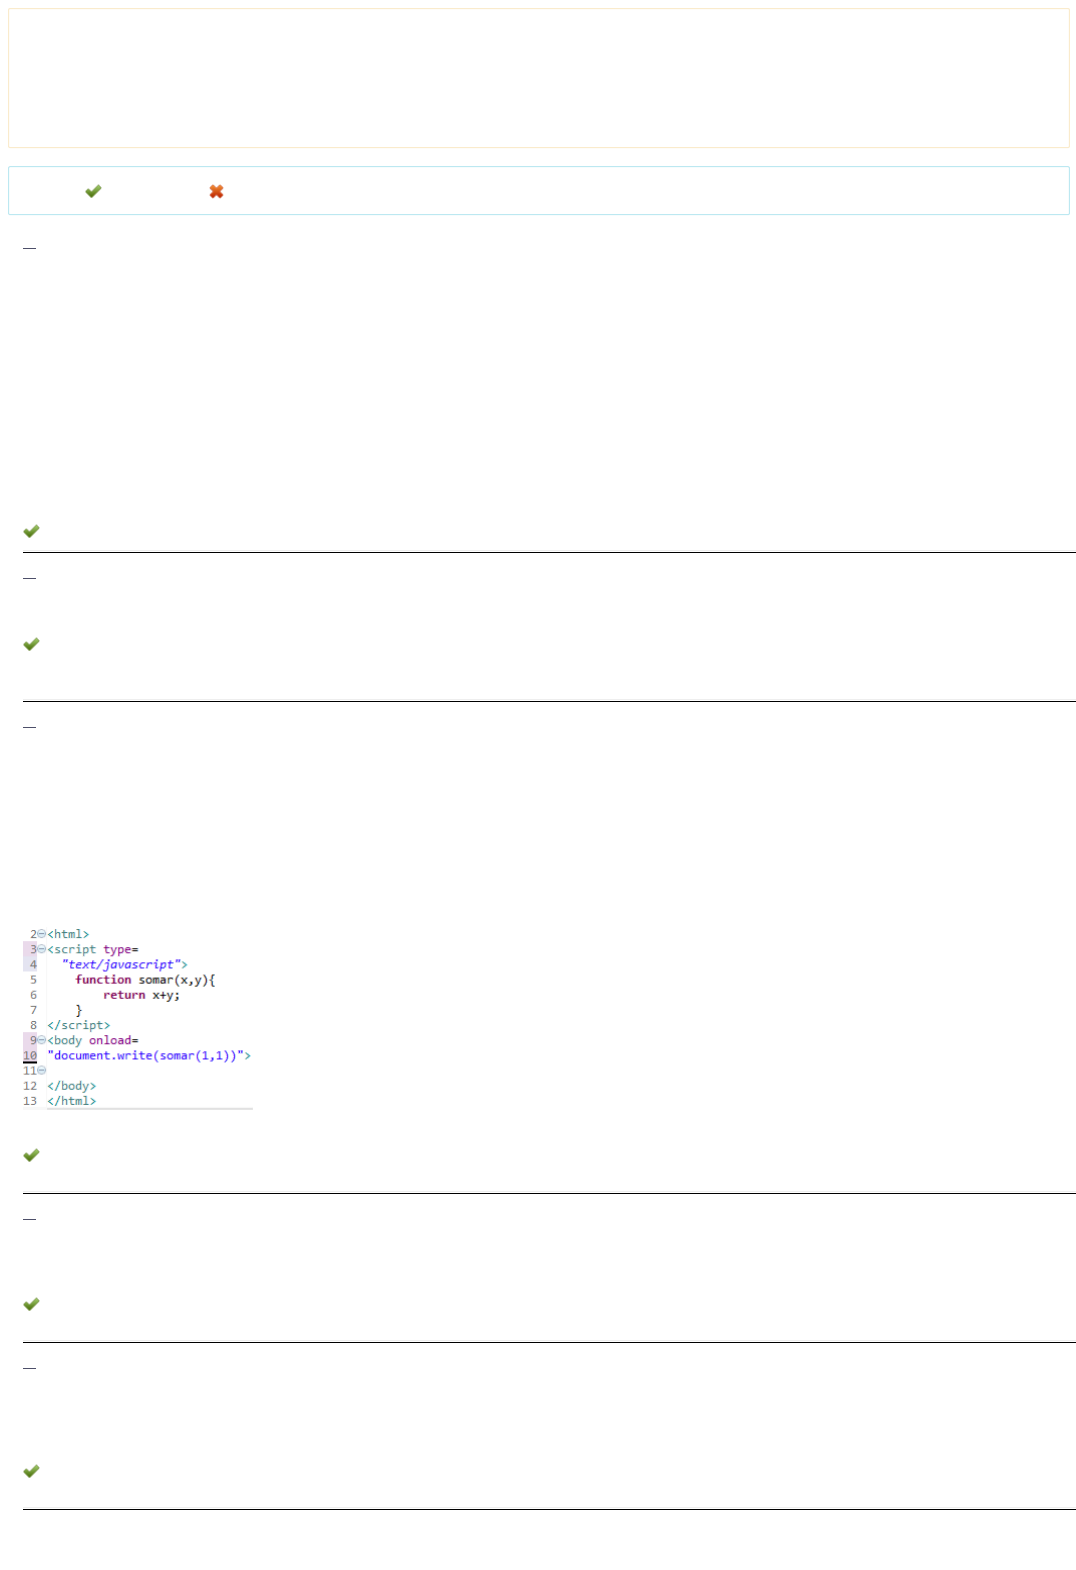This screenshot has height=1570, width=1076.
Task: Click the dash marker above the code question
Action: [x=29, y=727]
